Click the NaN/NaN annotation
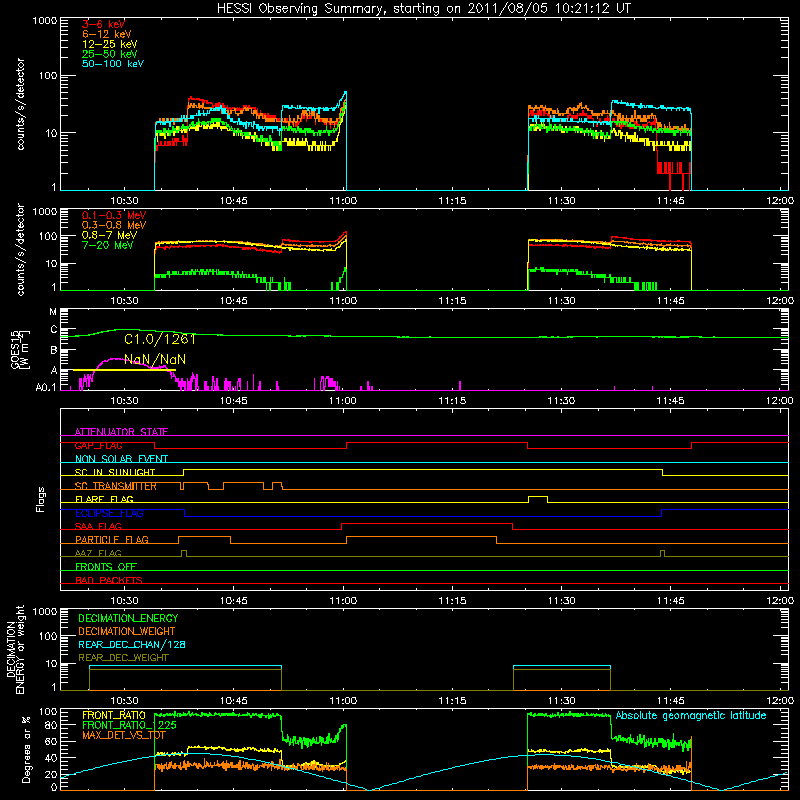The height and width of the screenshot is (800, 800). (155, 359)
